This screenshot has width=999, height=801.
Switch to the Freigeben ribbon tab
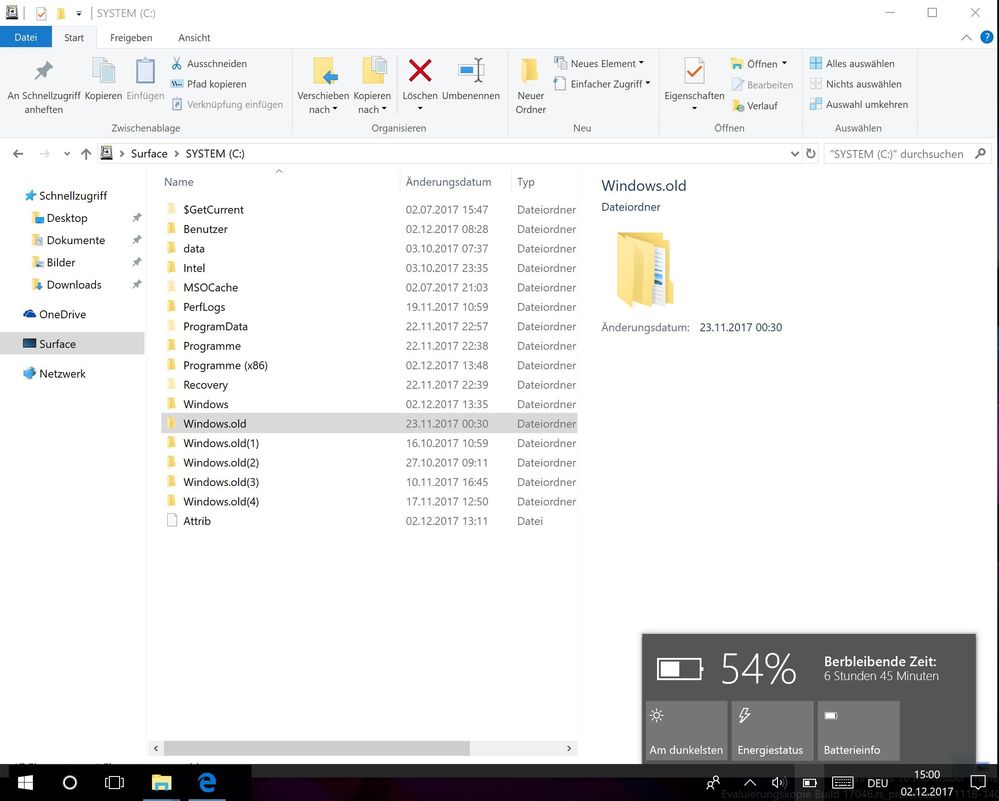tap(131, 38)
